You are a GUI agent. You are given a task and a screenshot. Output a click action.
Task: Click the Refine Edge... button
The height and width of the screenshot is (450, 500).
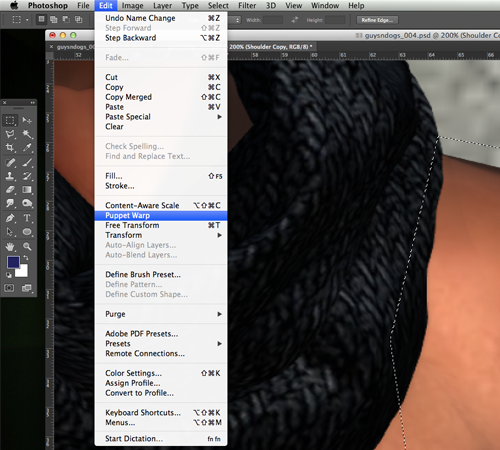pos(377,20)
